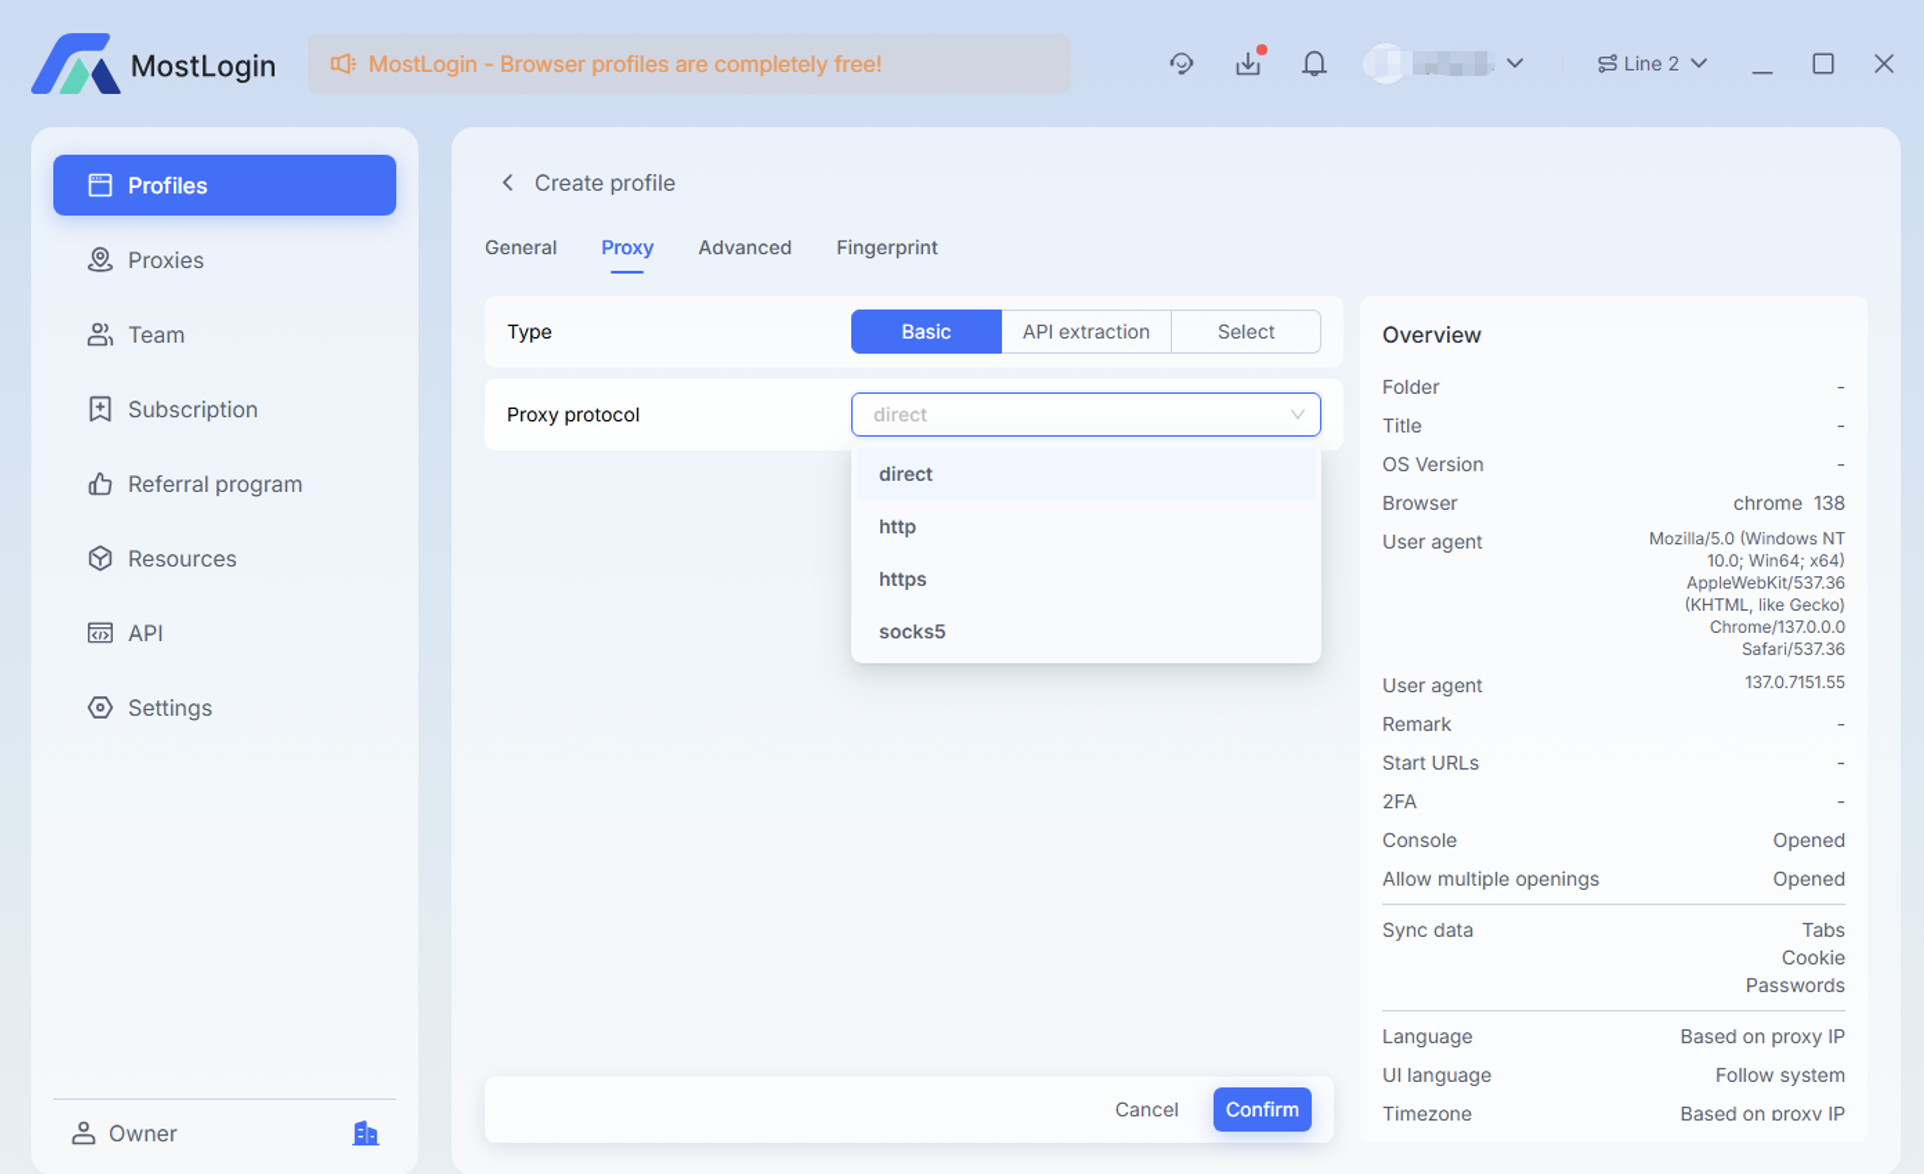
Task: Open the downloads icon with red dot
Action: [1248, 64]
